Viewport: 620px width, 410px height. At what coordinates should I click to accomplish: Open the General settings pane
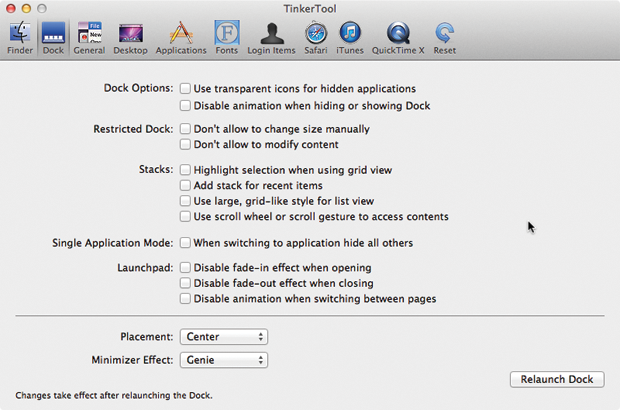(89, 38)
